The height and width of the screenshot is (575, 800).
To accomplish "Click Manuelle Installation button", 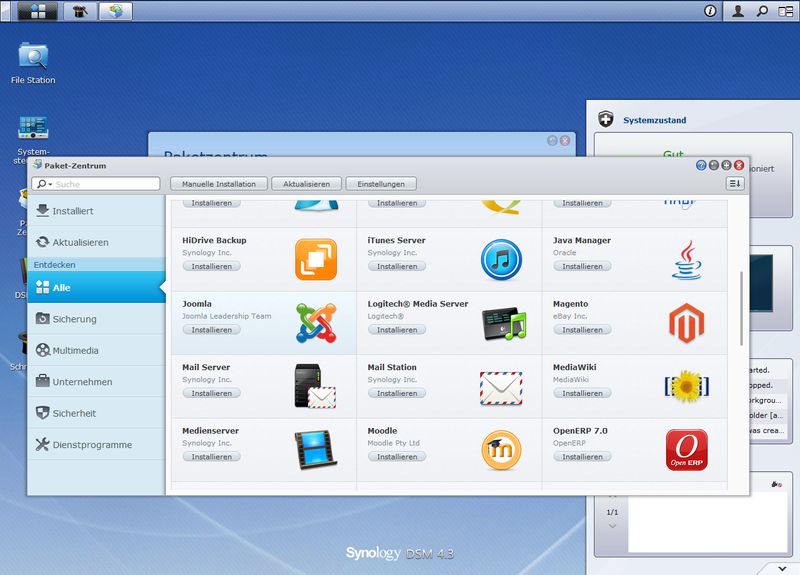I will 219,184.
